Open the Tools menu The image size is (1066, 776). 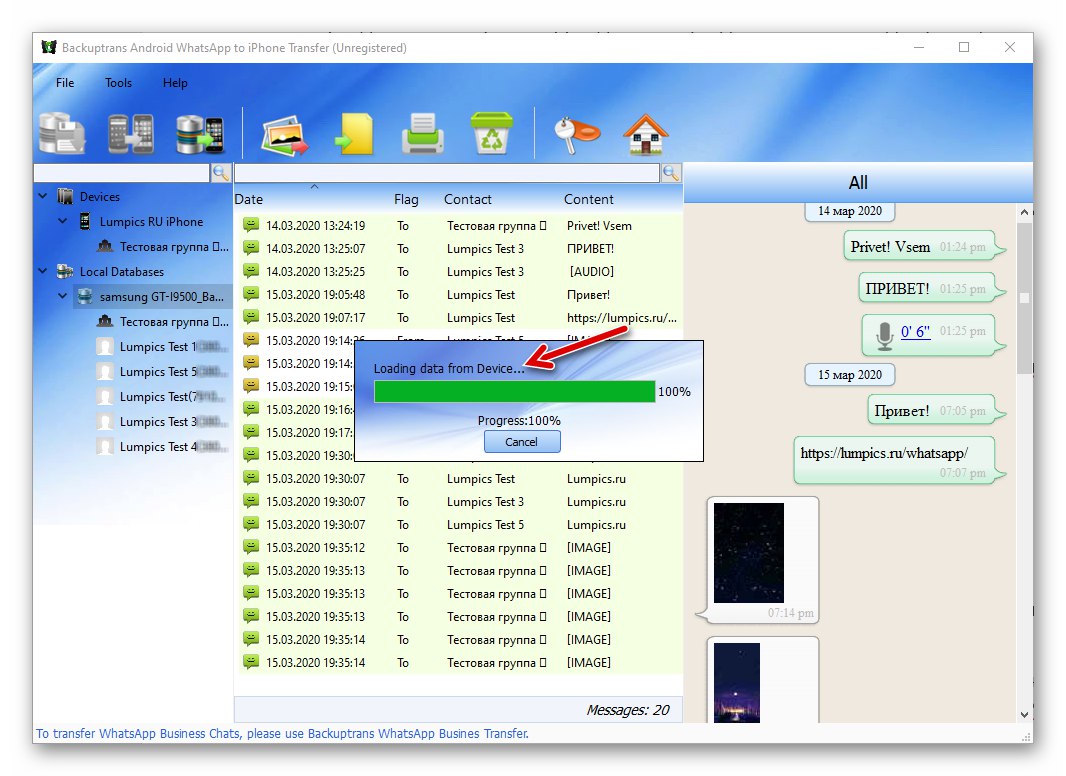[x=118, y=82]
